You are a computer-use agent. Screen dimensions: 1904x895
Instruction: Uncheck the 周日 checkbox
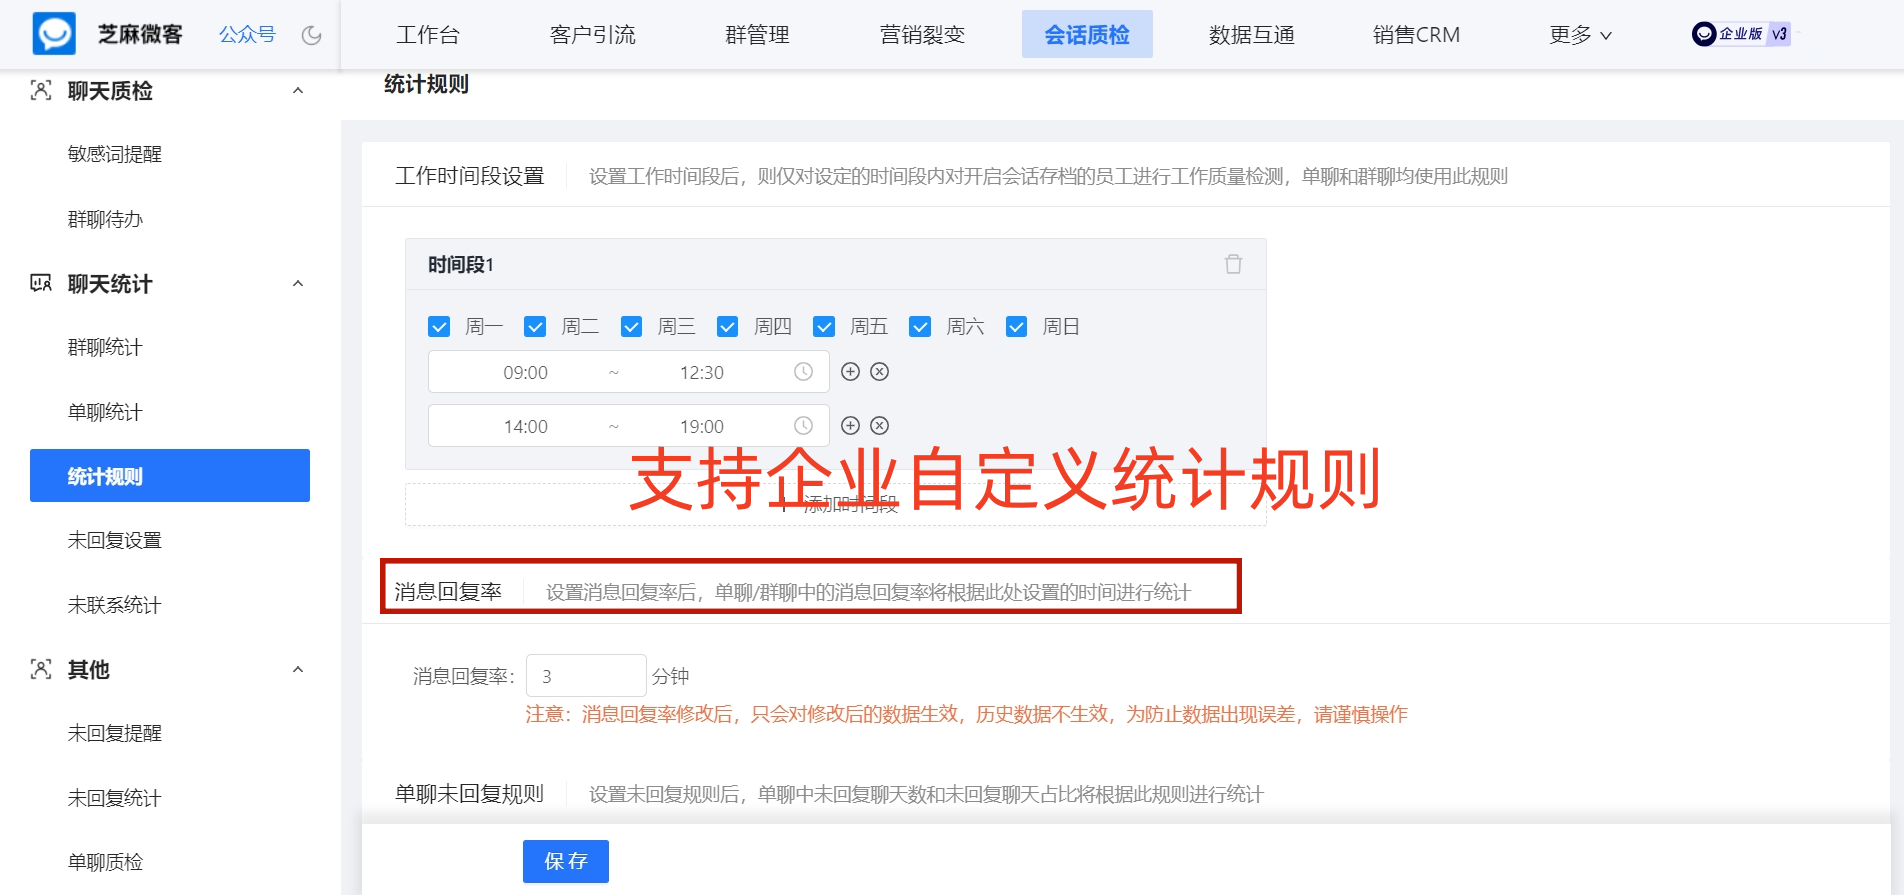coord(1016,327)
